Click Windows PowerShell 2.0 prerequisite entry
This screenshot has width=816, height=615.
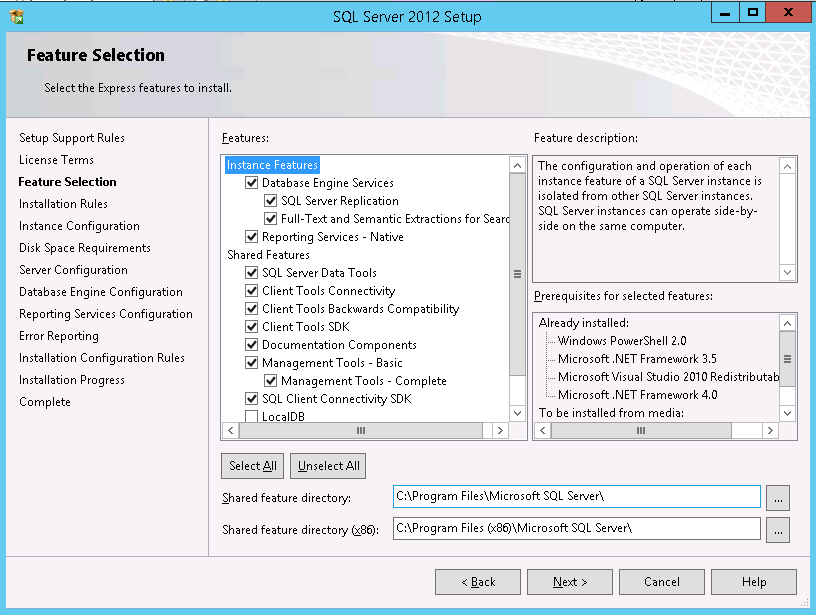point(622,341)
